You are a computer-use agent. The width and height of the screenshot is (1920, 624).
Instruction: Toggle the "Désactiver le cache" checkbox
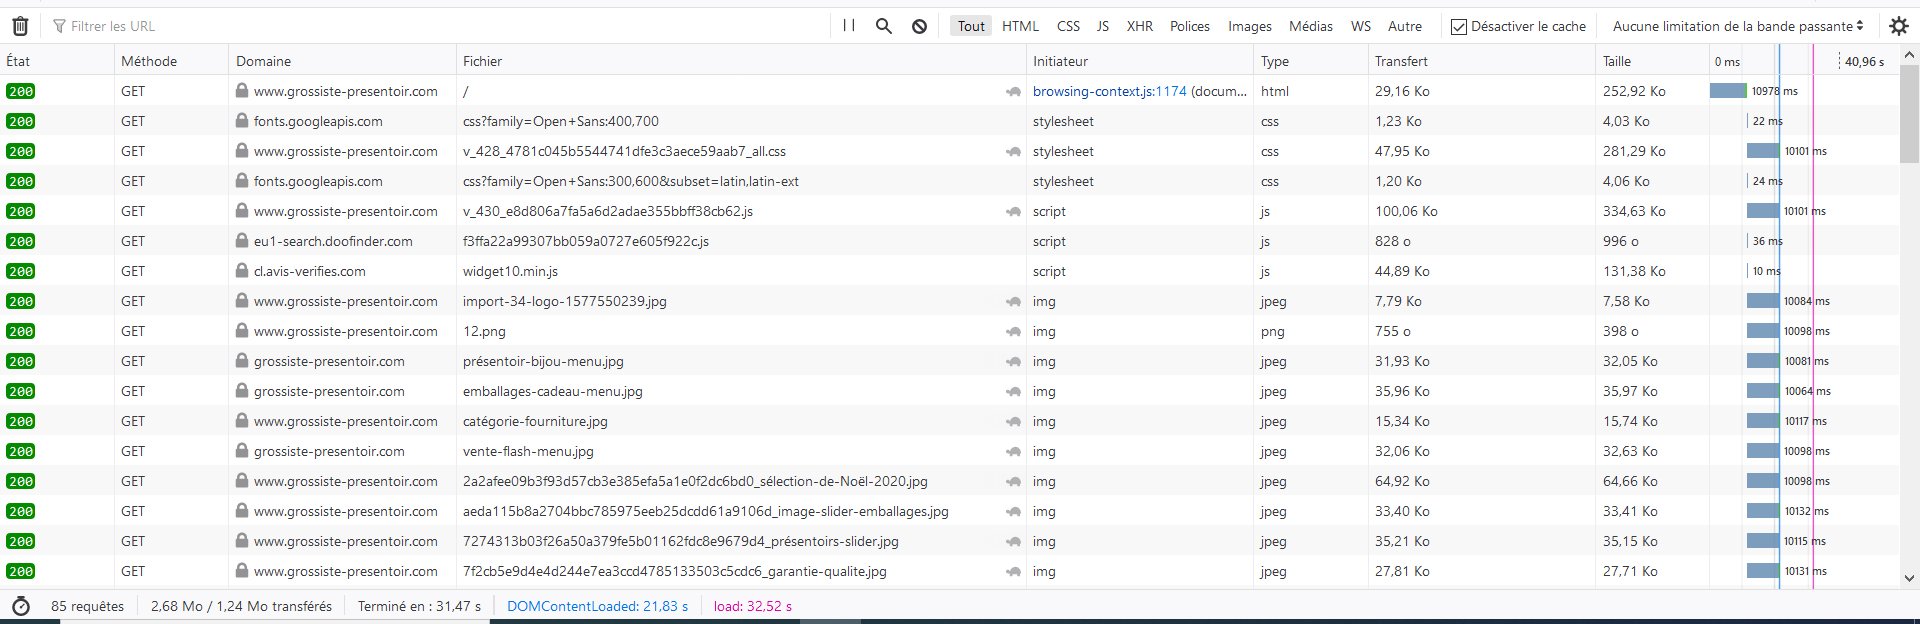click(1459, 26)
